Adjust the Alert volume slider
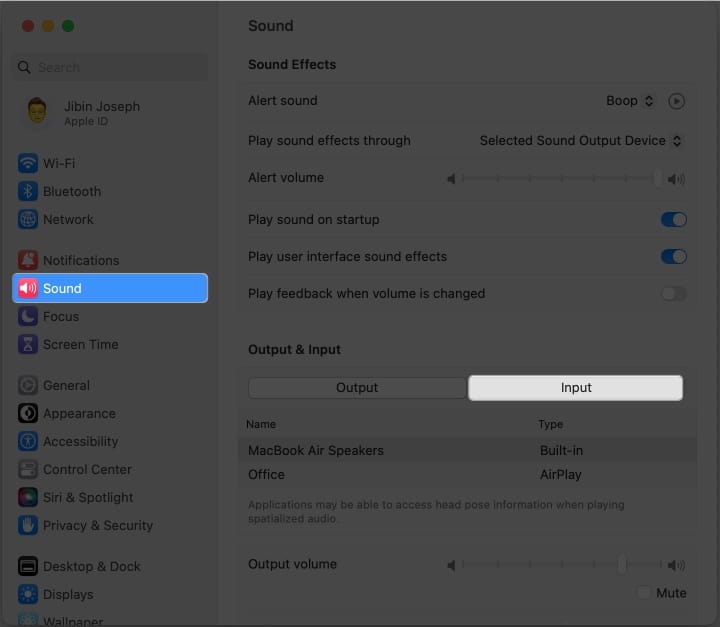 [x=561, y=178]
